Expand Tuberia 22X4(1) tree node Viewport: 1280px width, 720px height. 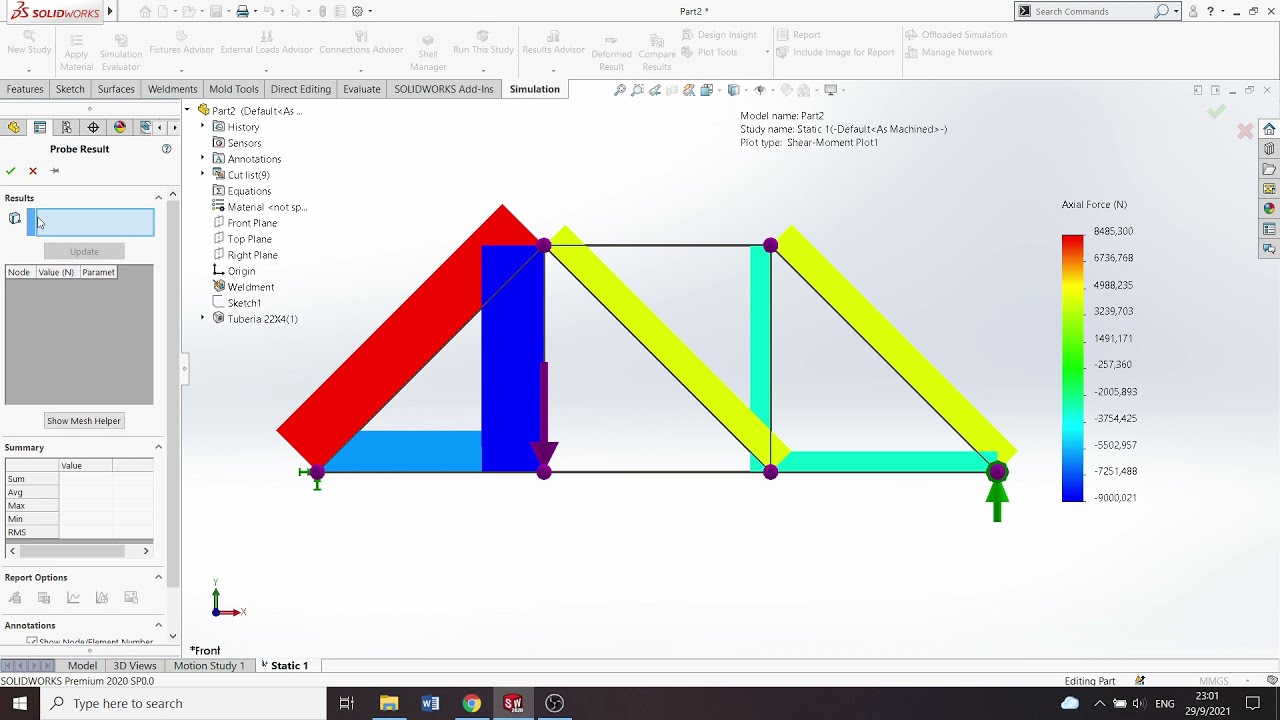pyautogui.click(x=203, y=319)
